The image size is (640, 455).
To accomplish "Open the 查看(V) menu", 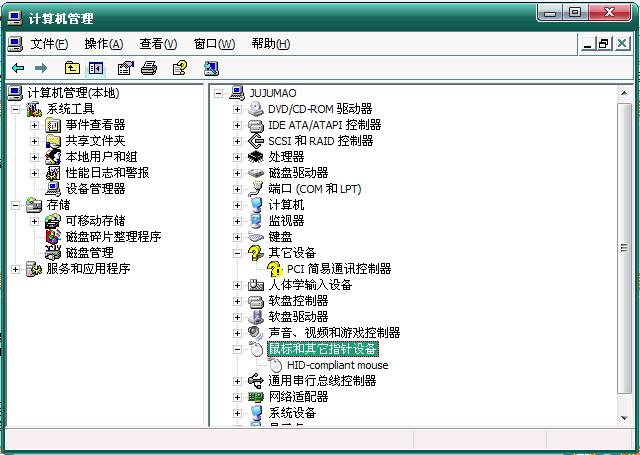I will coord(158,44).
